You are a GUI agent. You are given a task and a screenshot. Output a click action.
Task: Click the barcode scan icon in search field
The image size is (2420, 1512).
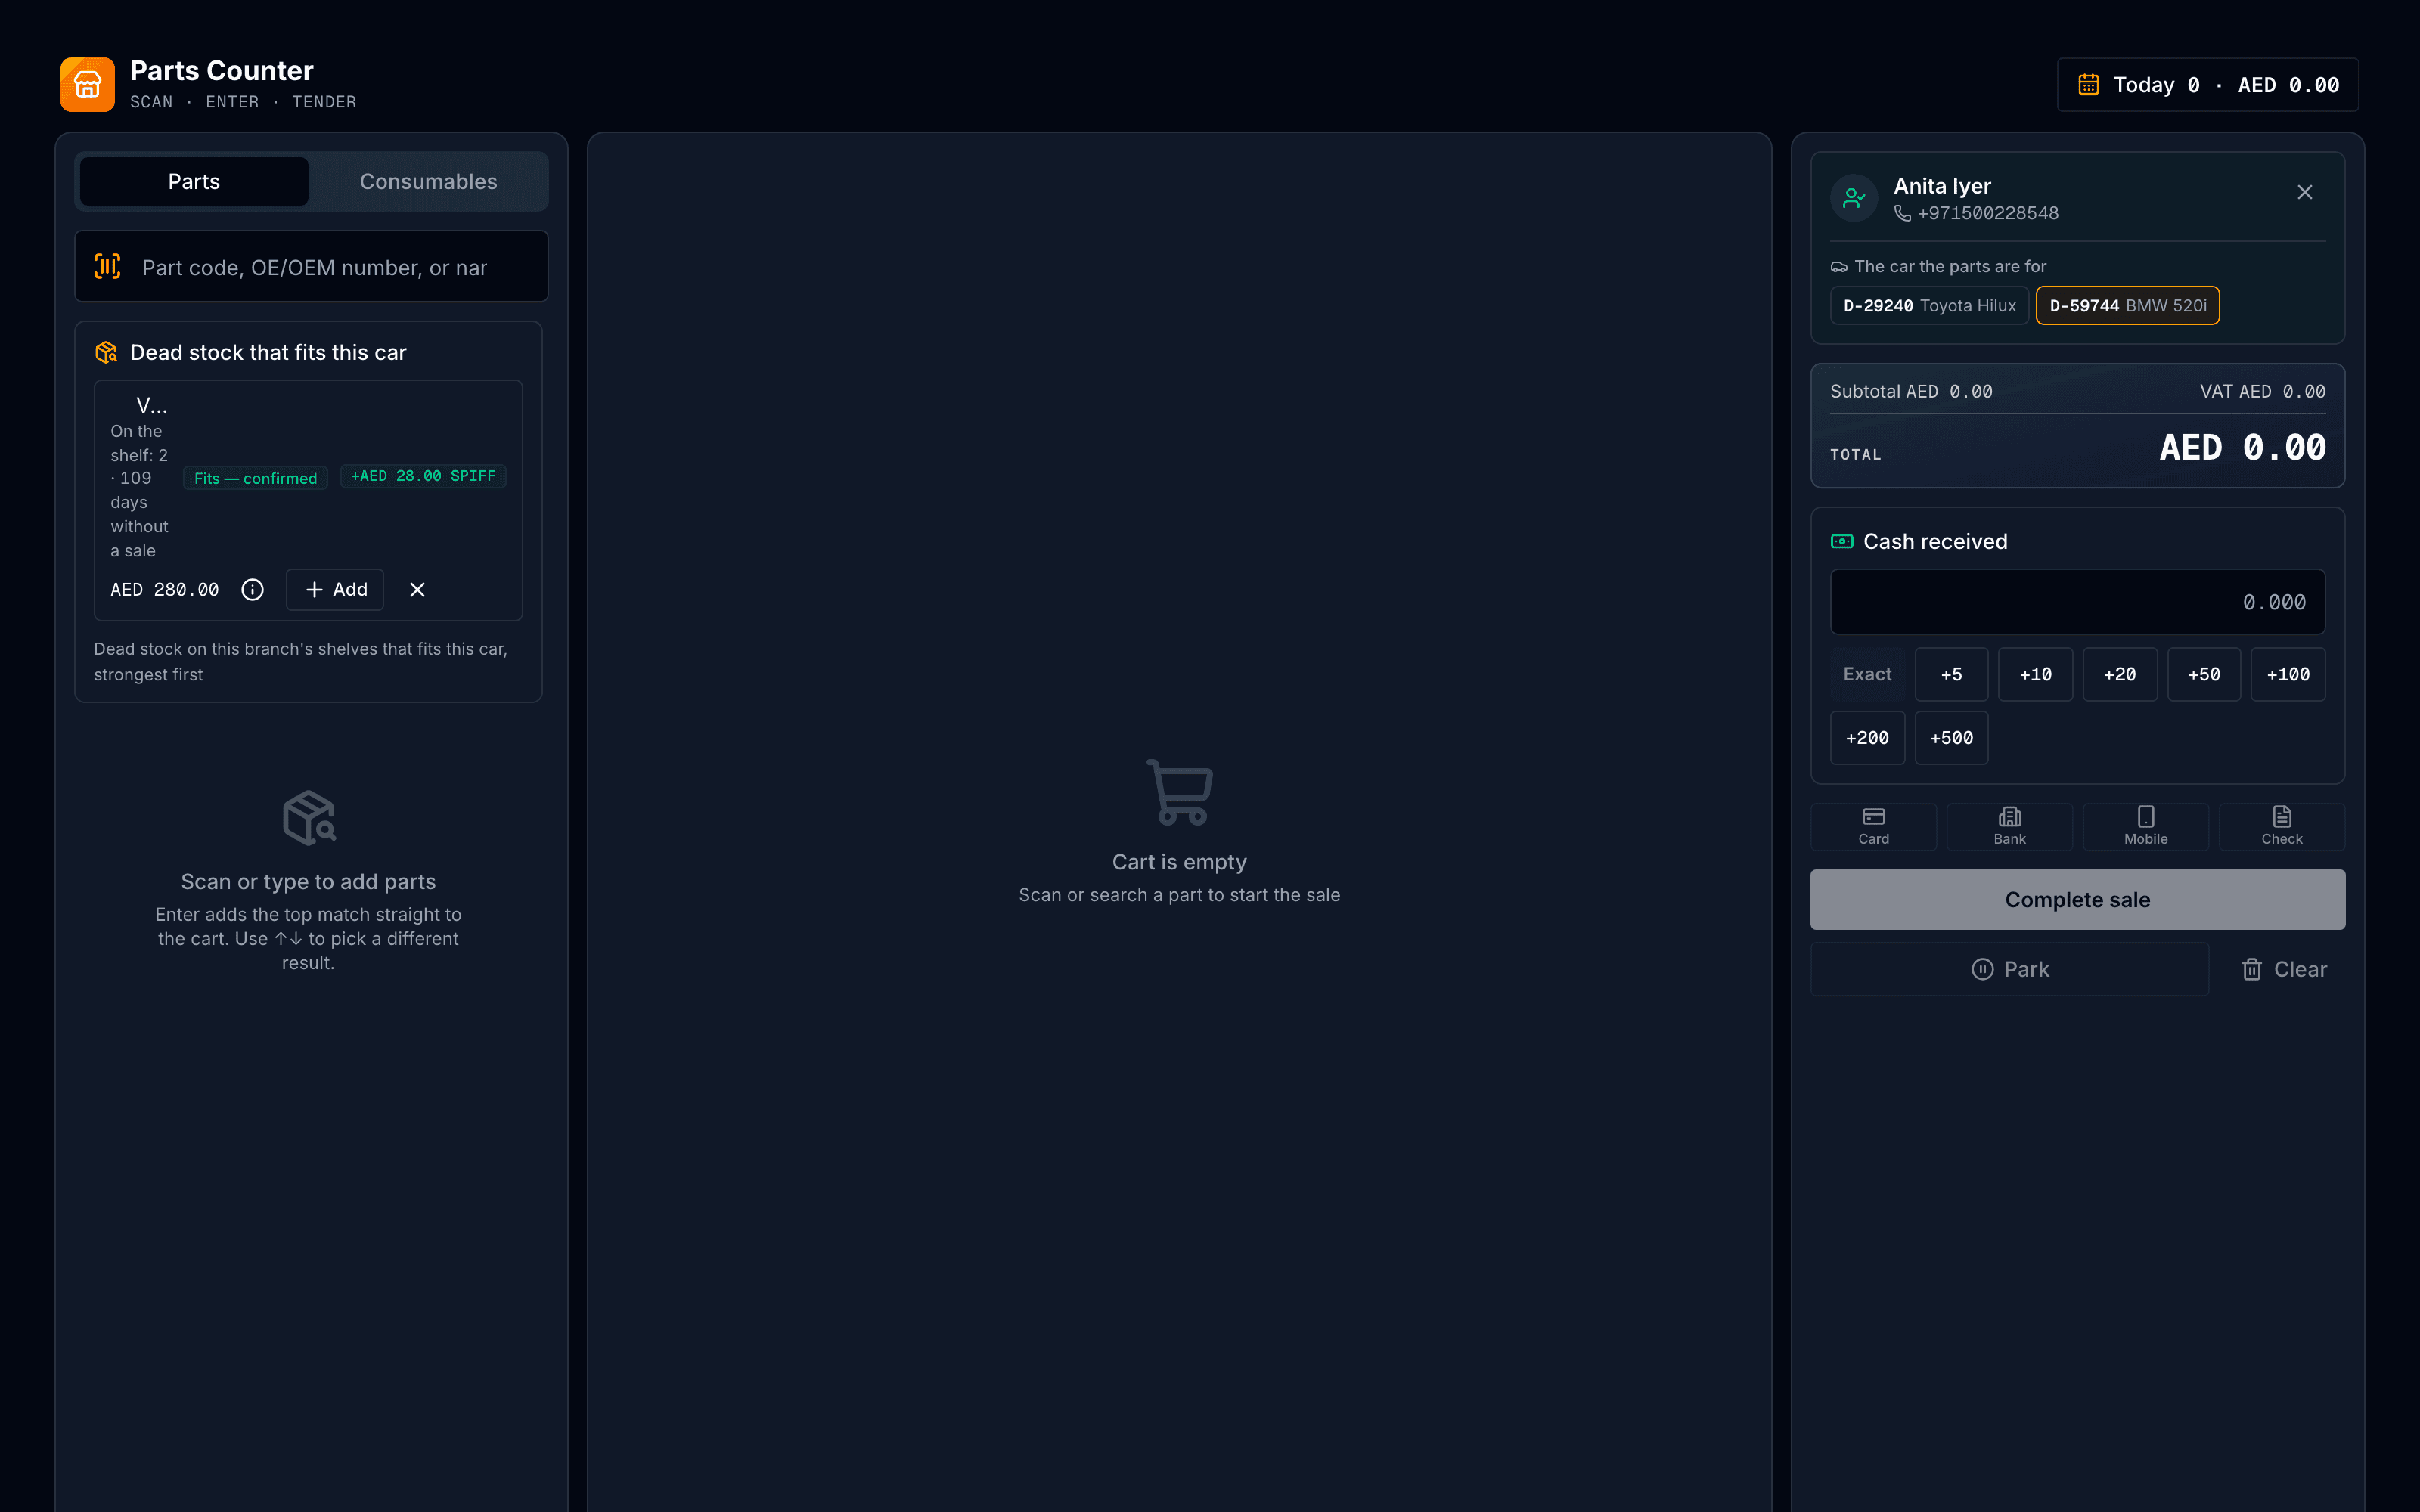(x=107, y=266)
